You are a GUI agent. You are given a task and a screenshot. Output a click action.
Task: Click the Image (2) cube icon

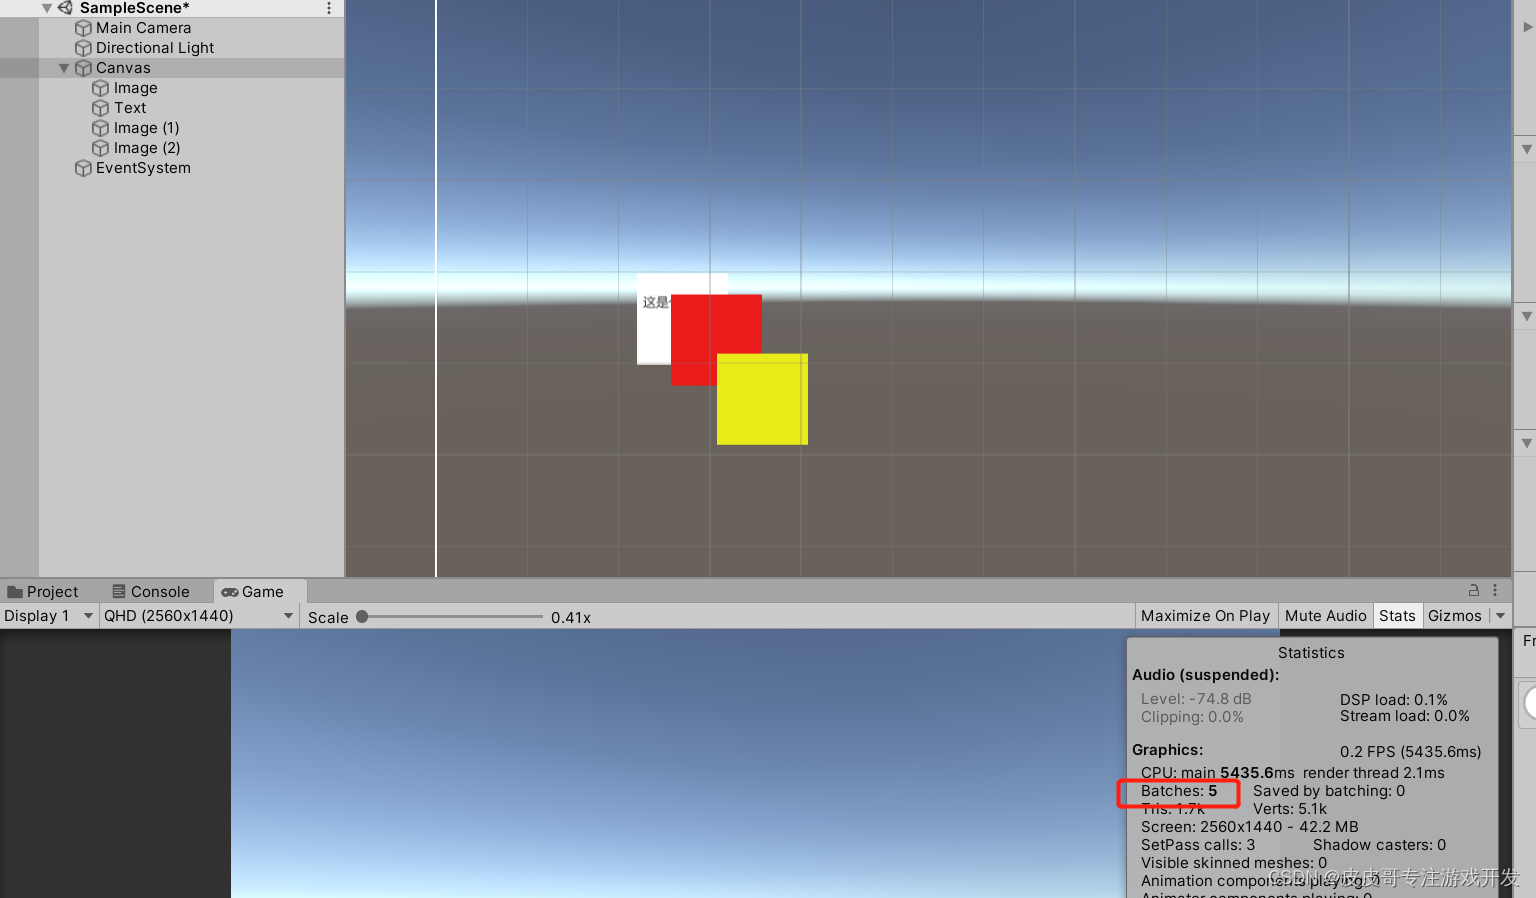100,147
